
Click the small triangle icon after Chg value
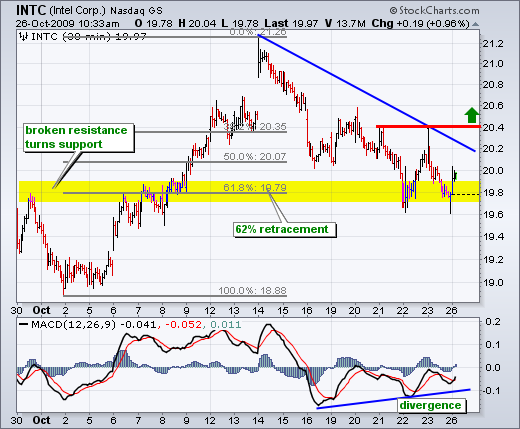tap(476, 24)
